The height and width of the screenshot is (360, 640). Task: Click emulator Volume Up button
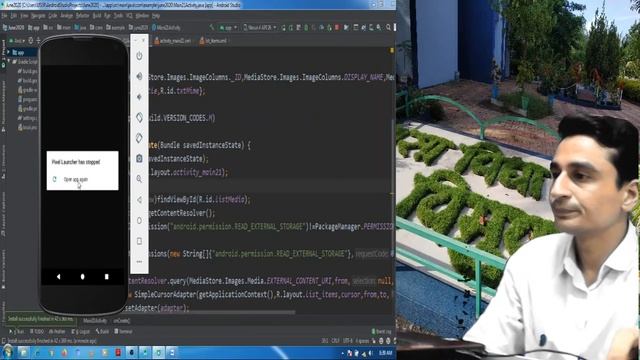139,76
